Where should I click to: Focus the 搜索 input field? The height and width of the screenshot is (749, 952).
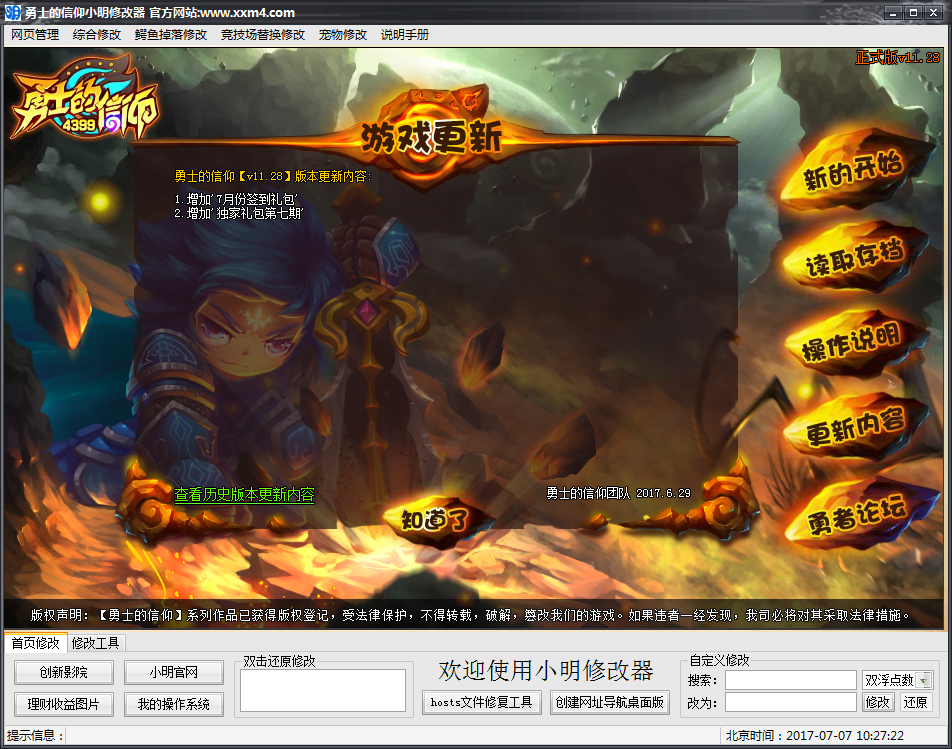(x=790, y=680)
